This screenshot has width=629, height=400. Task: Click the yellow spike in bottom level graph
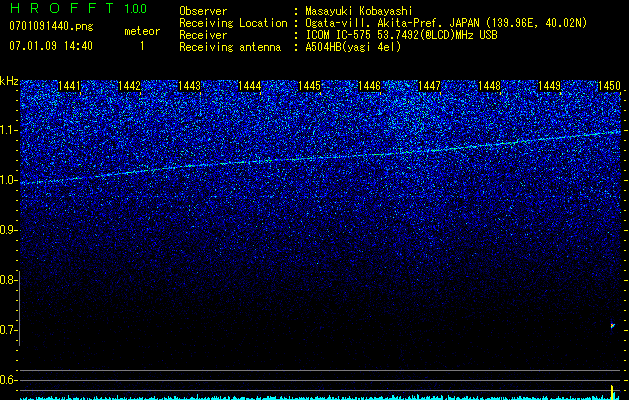(x=613, y=391)
